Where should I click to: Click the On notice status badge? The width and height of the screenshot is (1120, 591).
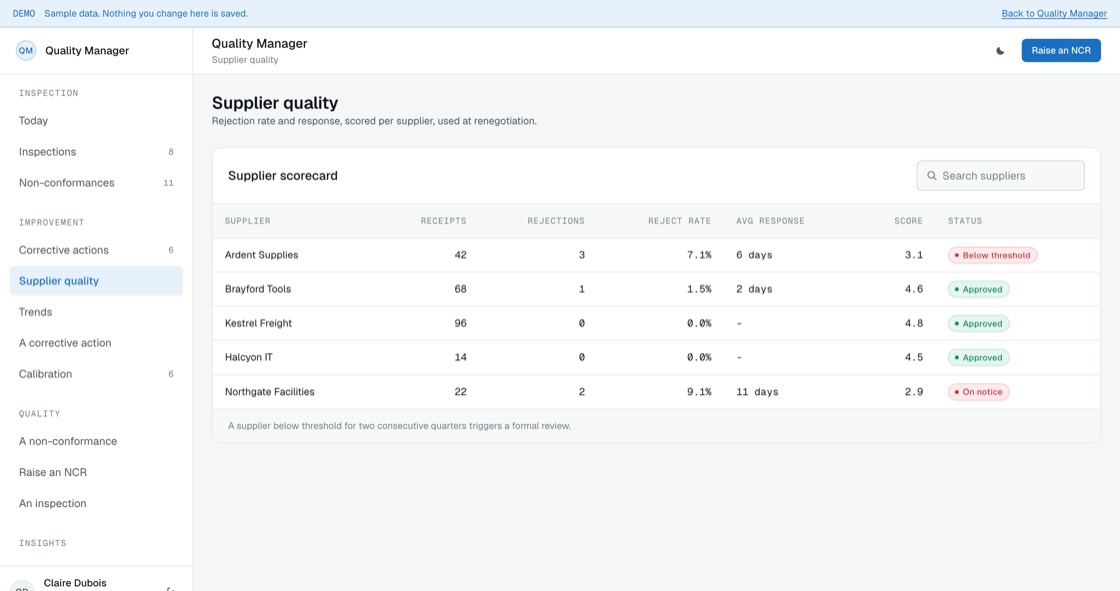coord(978,392)
